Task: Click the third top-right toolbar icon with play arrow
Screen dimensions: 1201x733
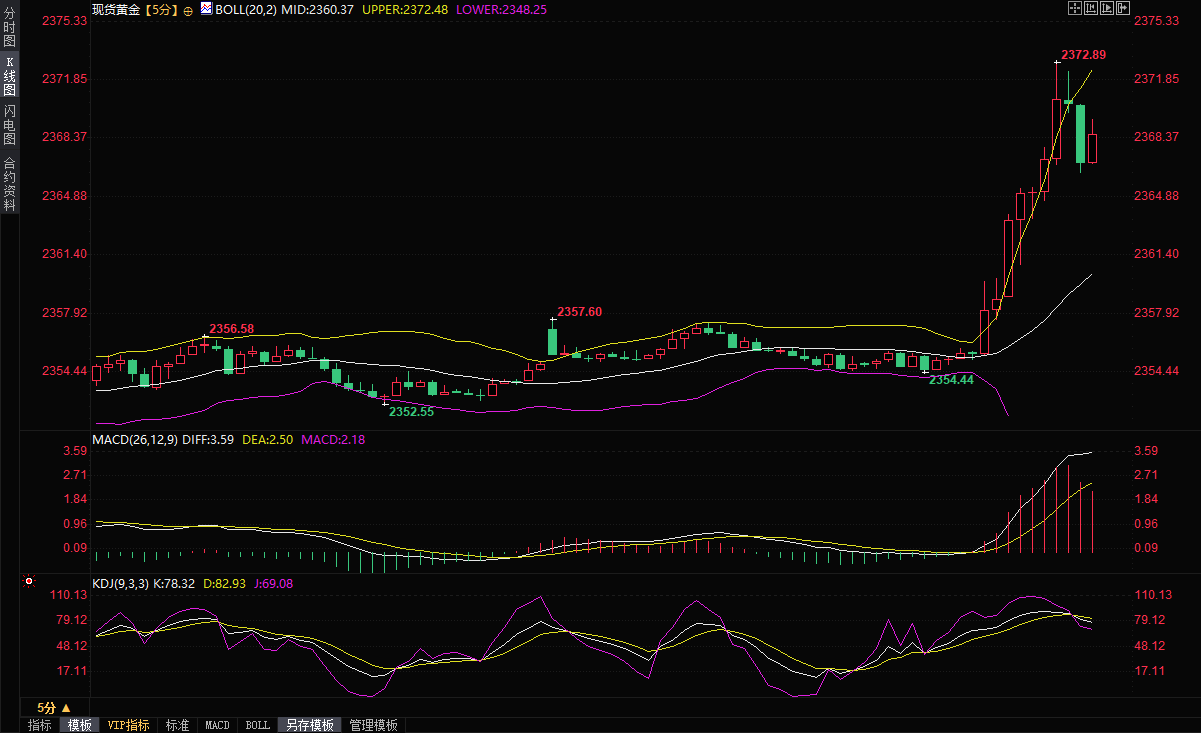Action: 1107,8
